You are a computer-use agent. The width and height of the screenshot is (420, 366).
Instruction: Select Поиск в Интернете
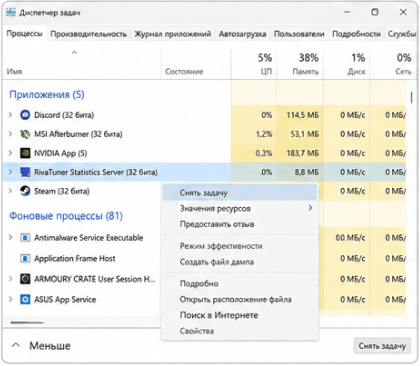[x=240, y=315]
